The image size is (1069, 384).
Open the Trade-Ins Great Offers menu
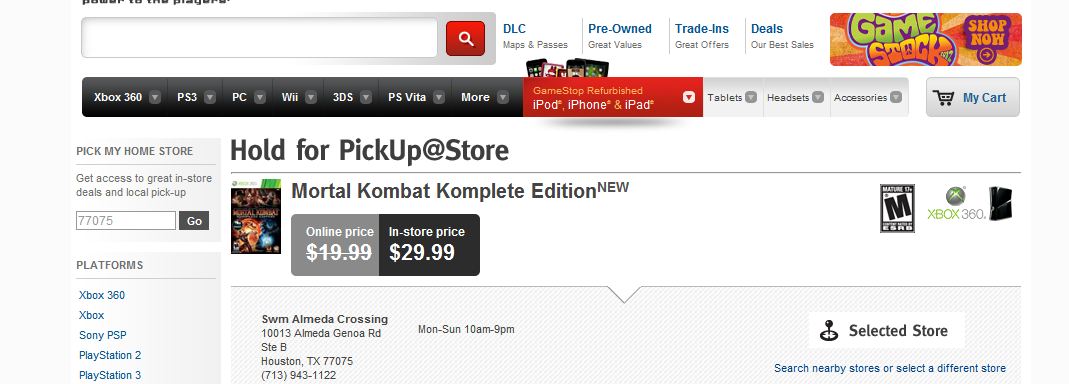702,36
